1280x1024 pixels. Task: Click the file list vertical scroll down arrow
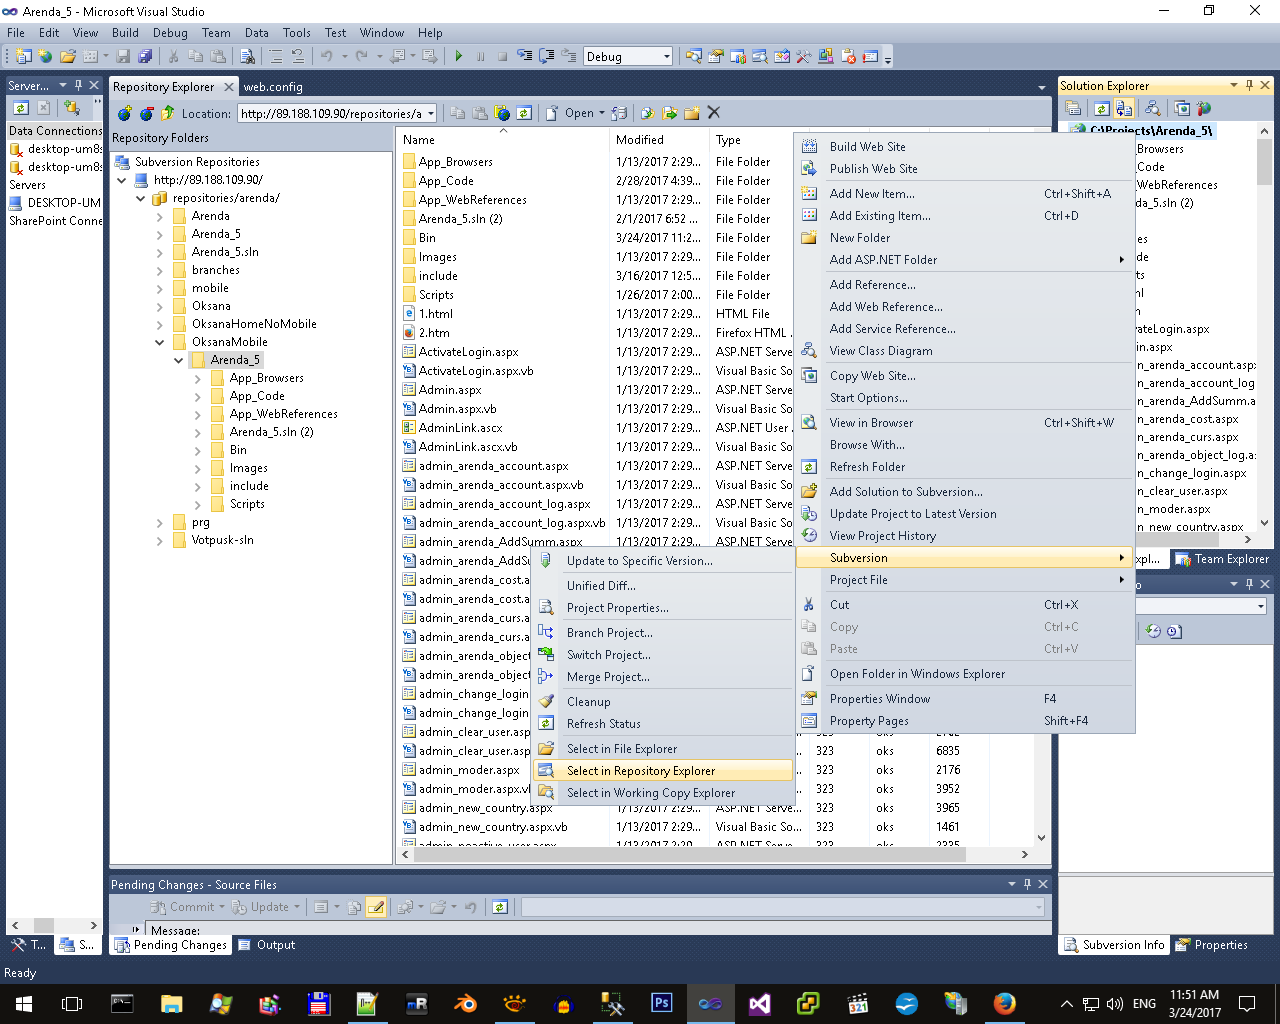coord(1041,838)
